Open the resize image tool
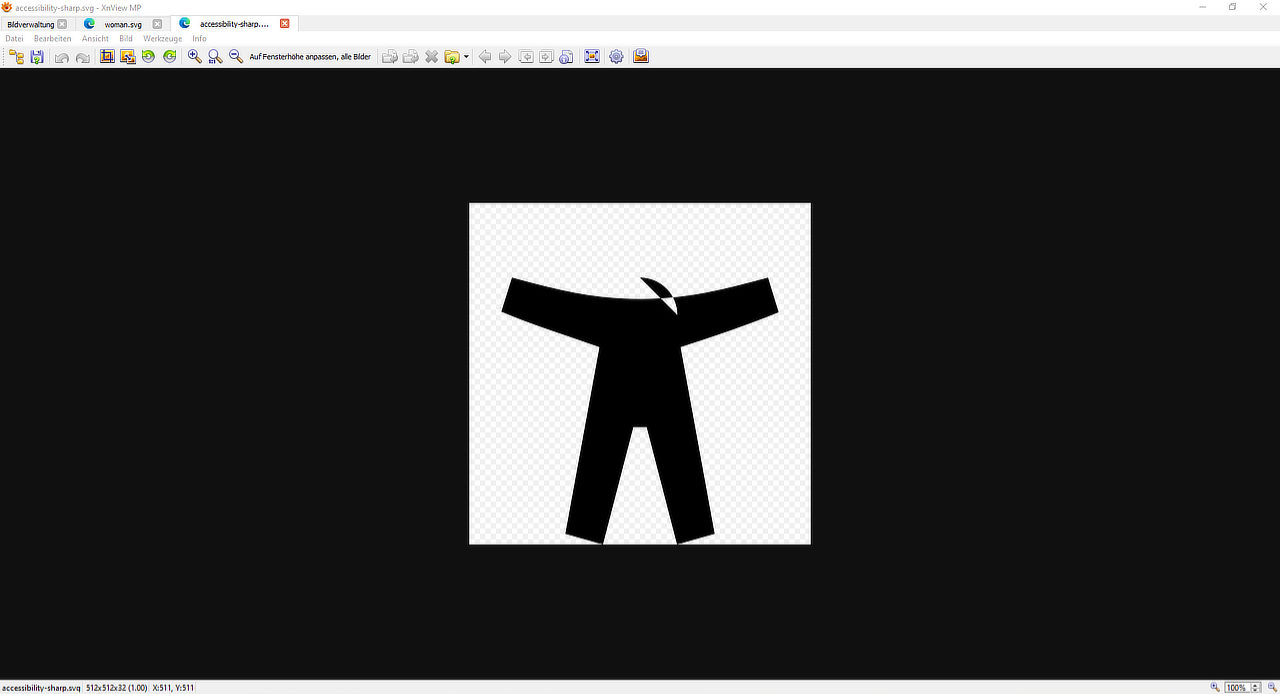Image resolution: width=1280 pixels, height=694 pixels. [128, 57]
